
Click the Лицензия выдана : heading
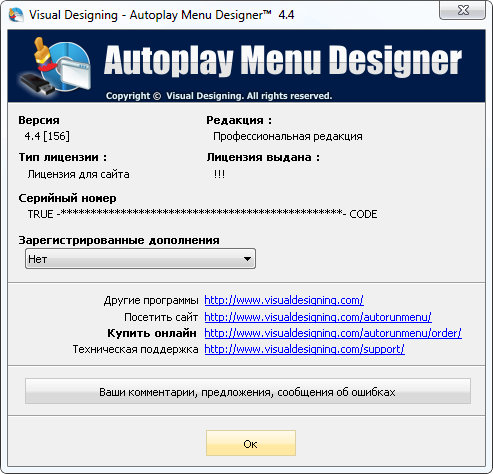(x=263, y=157)
